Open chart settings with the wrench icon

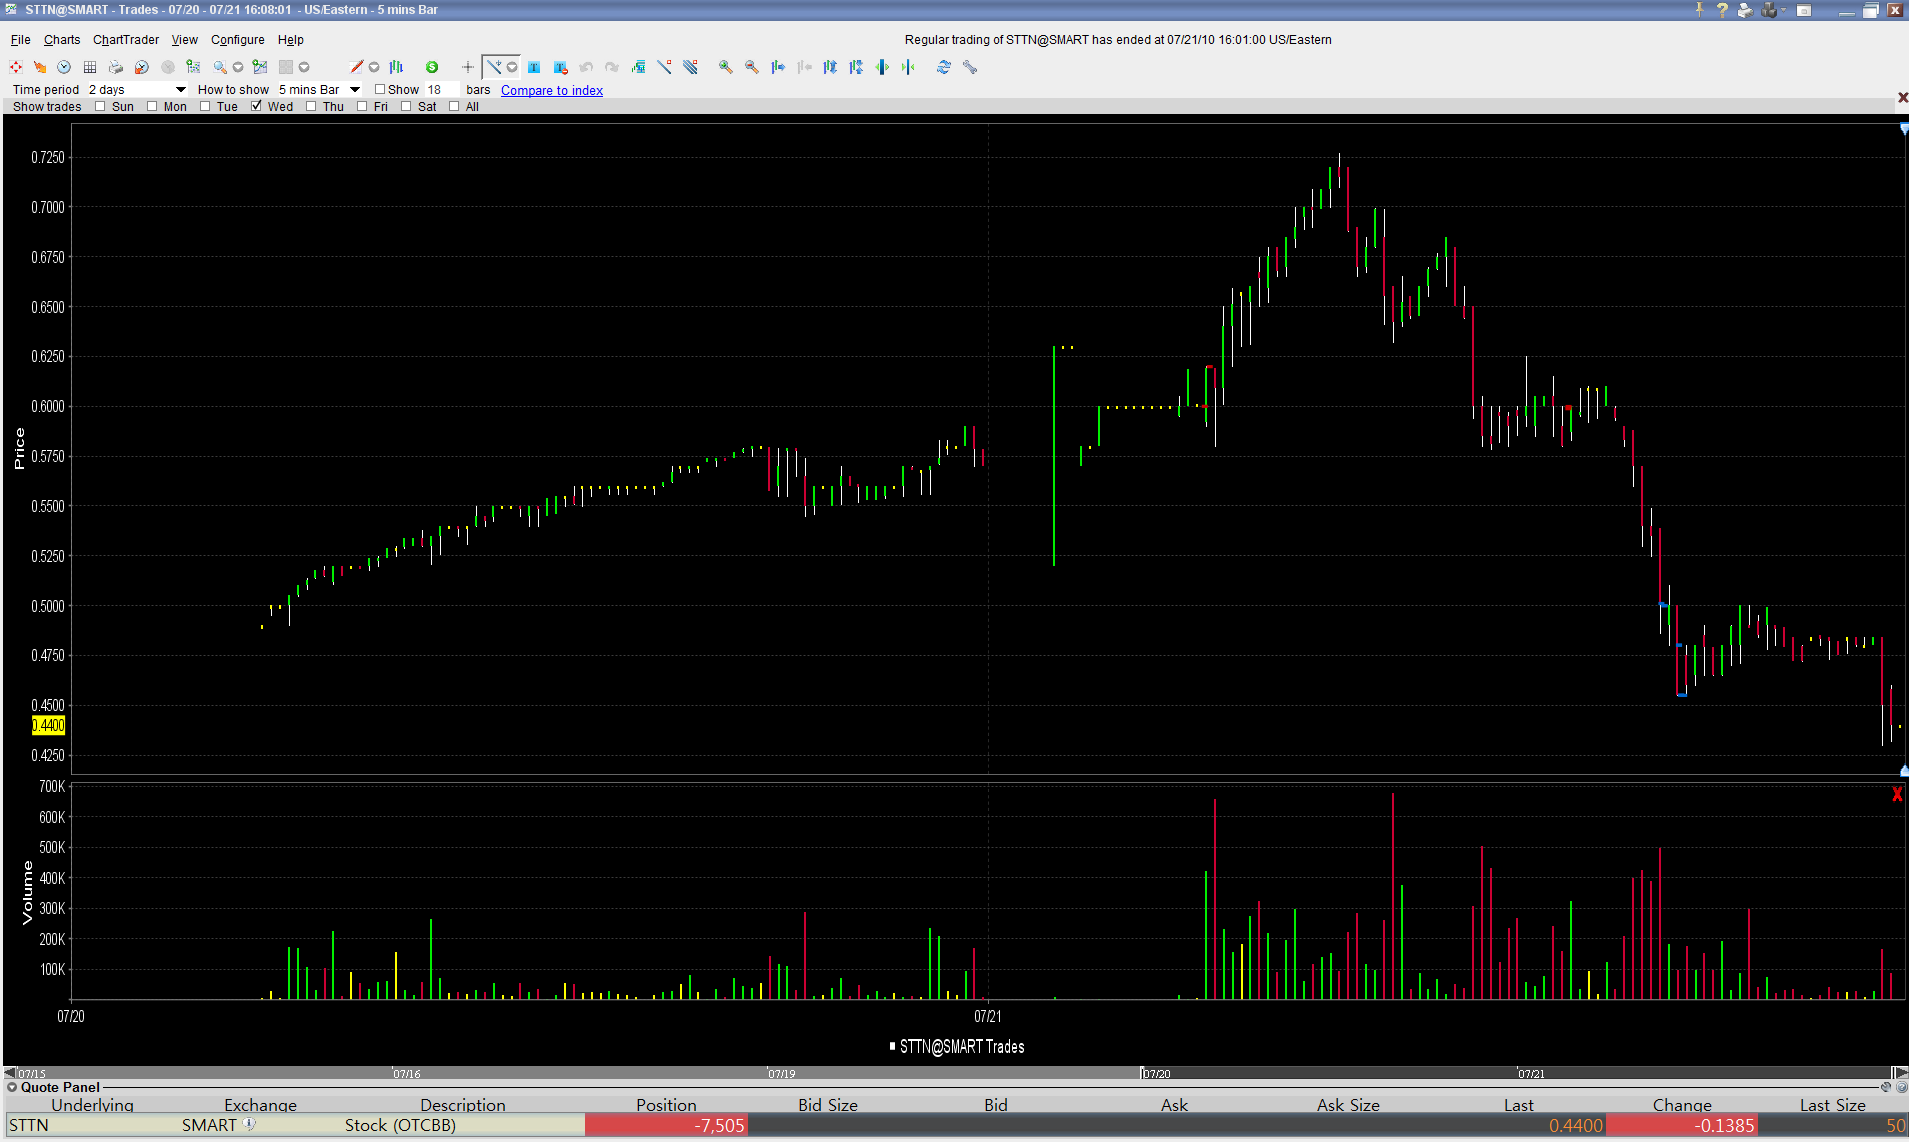(969, 67)
